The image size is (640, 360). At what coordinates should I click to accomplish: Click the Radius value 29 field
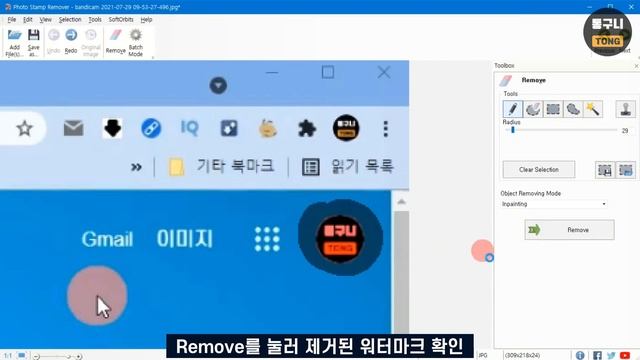(624, 131)
